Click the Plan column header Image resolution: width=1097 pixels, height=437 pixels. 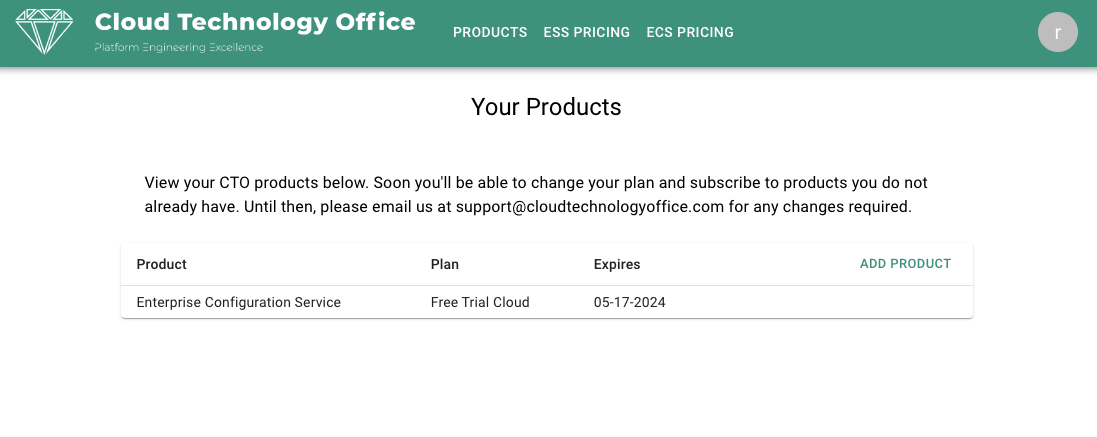click(445, 264)
